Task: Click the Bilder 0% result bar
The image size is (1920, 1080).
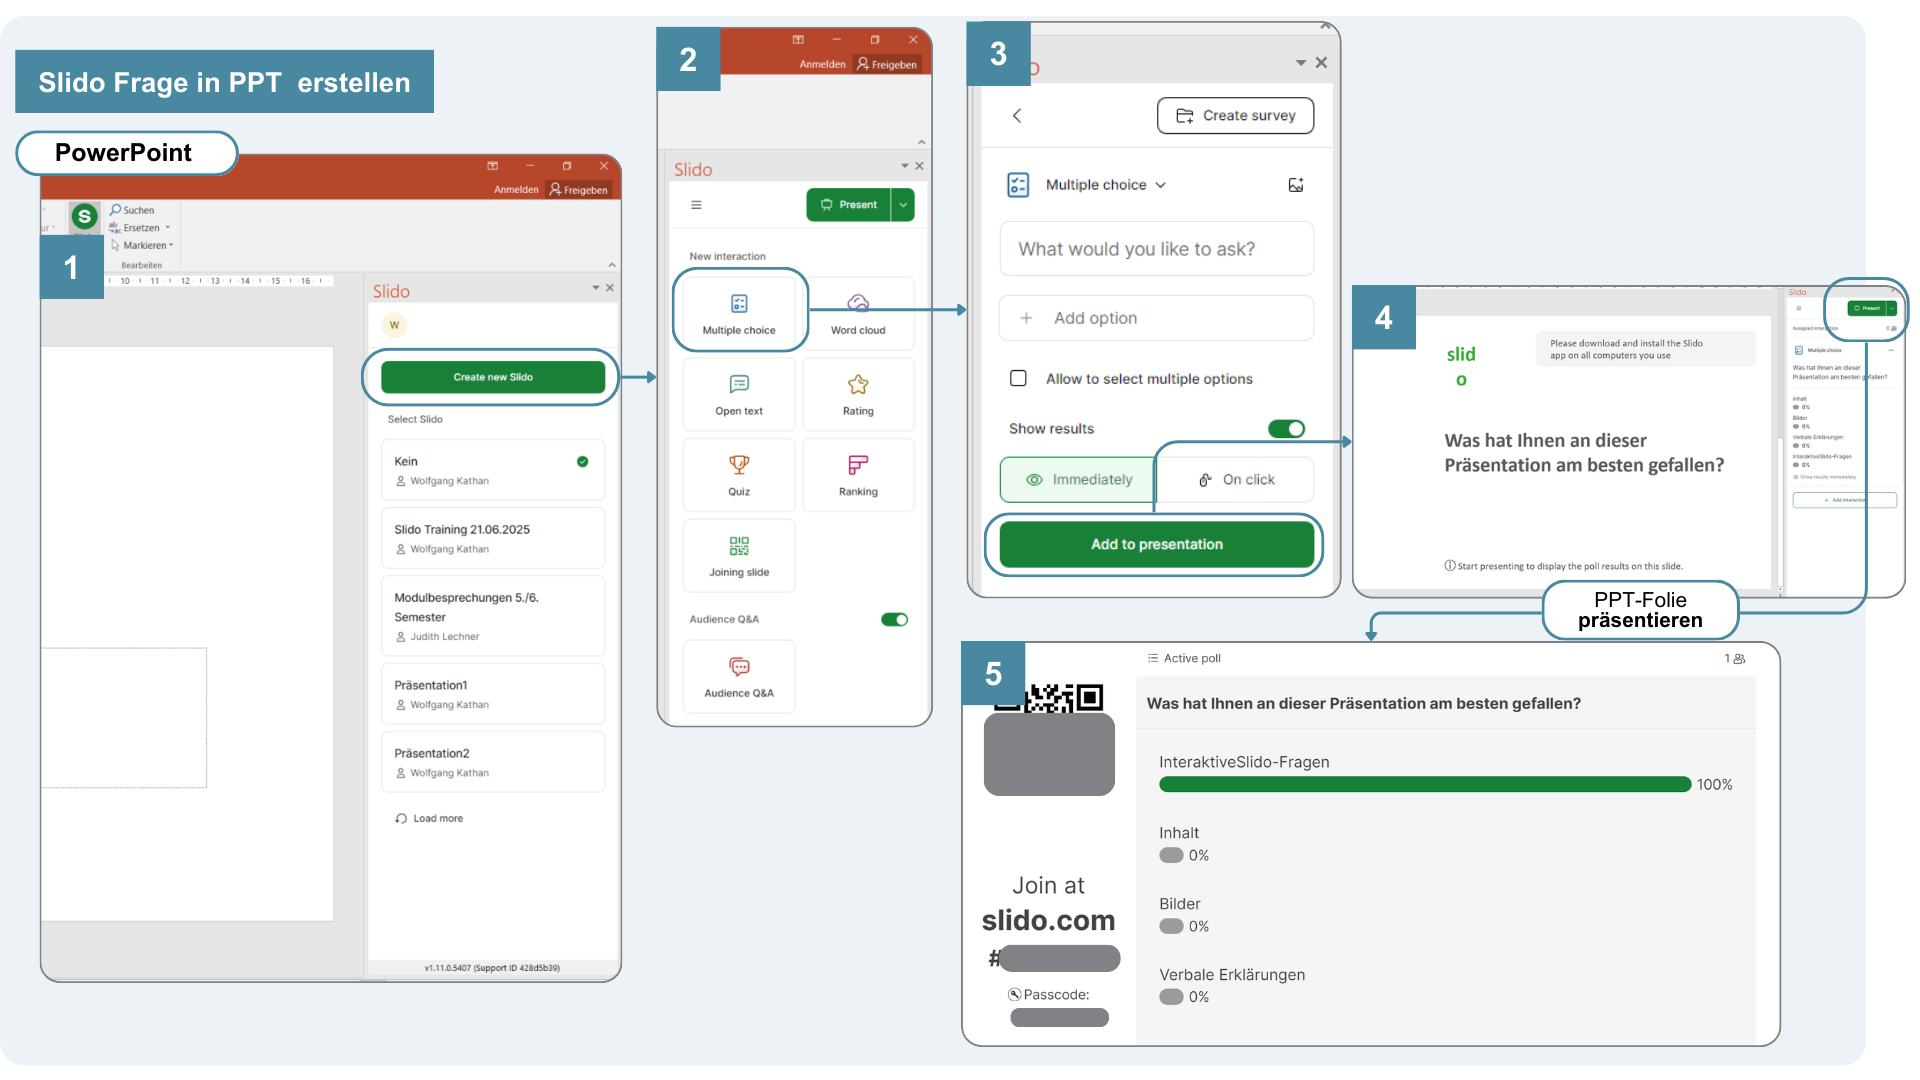Action: pyautogui.click(x=1171, y=926)
